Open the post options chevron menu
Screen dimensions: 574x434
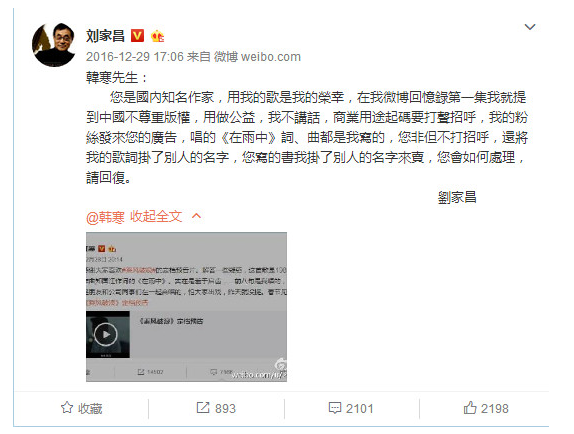pos(530,27)
